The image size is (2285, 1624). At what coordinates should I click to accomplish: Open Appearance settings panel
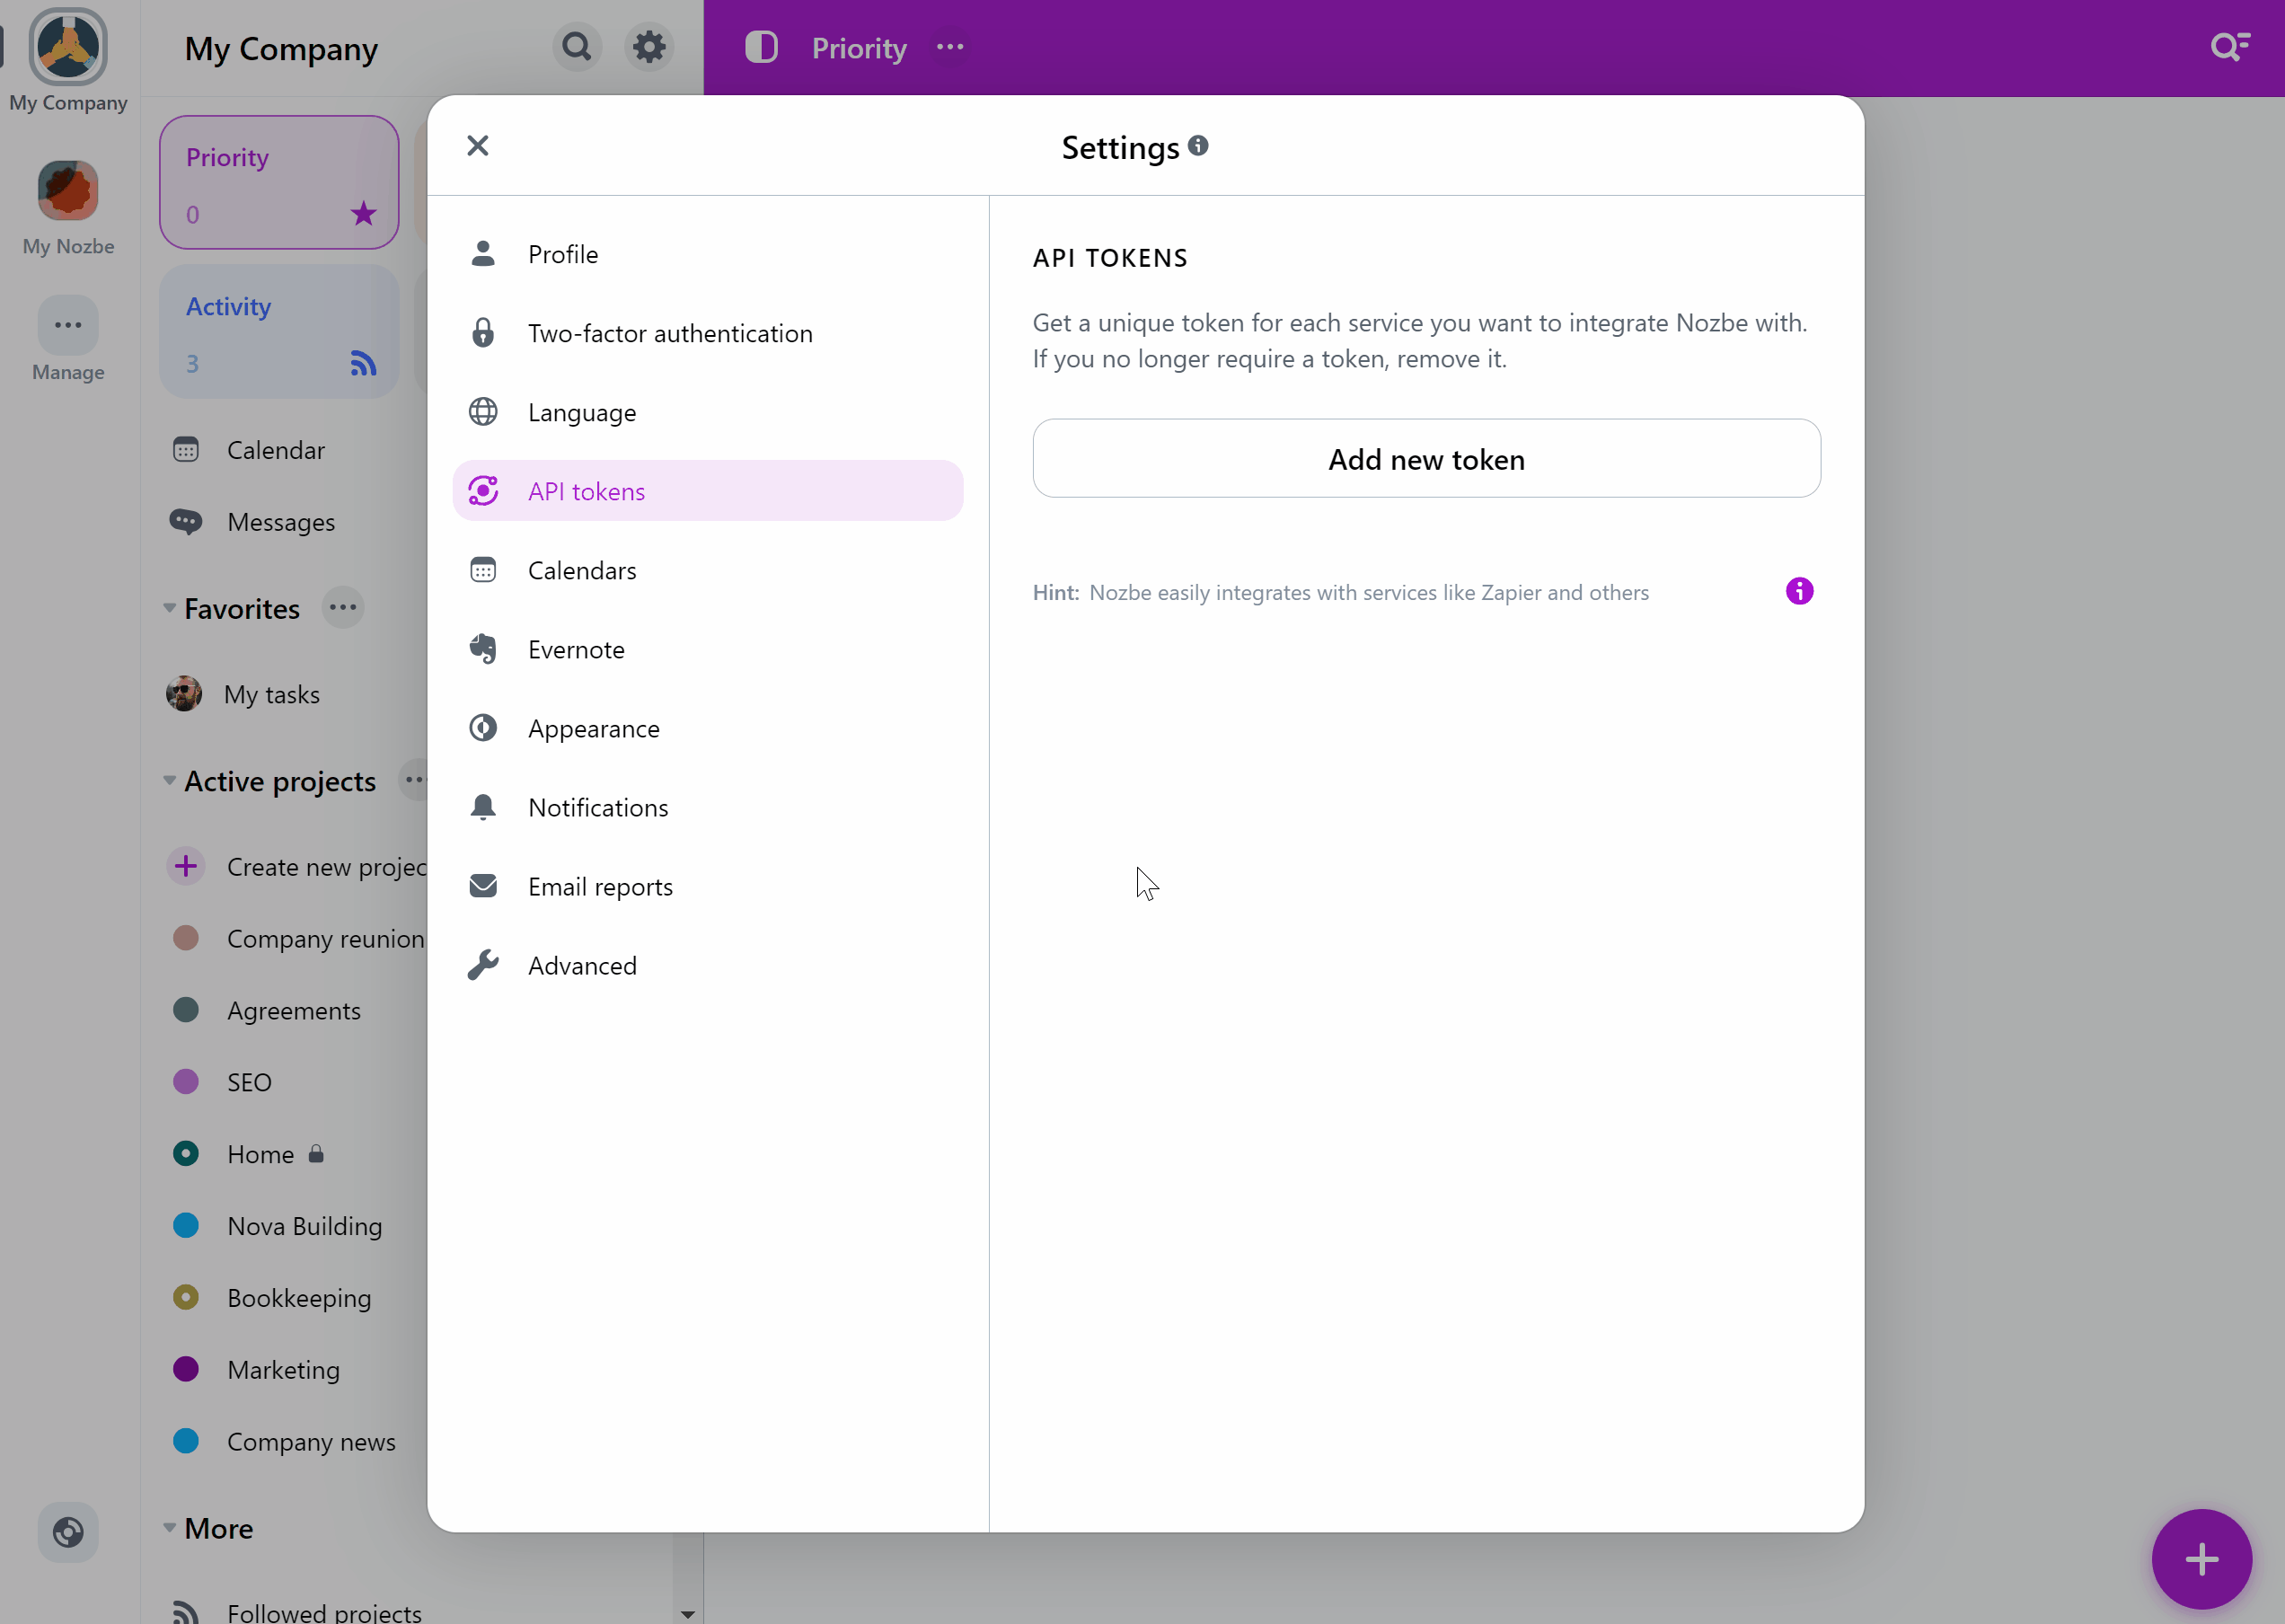594,726
